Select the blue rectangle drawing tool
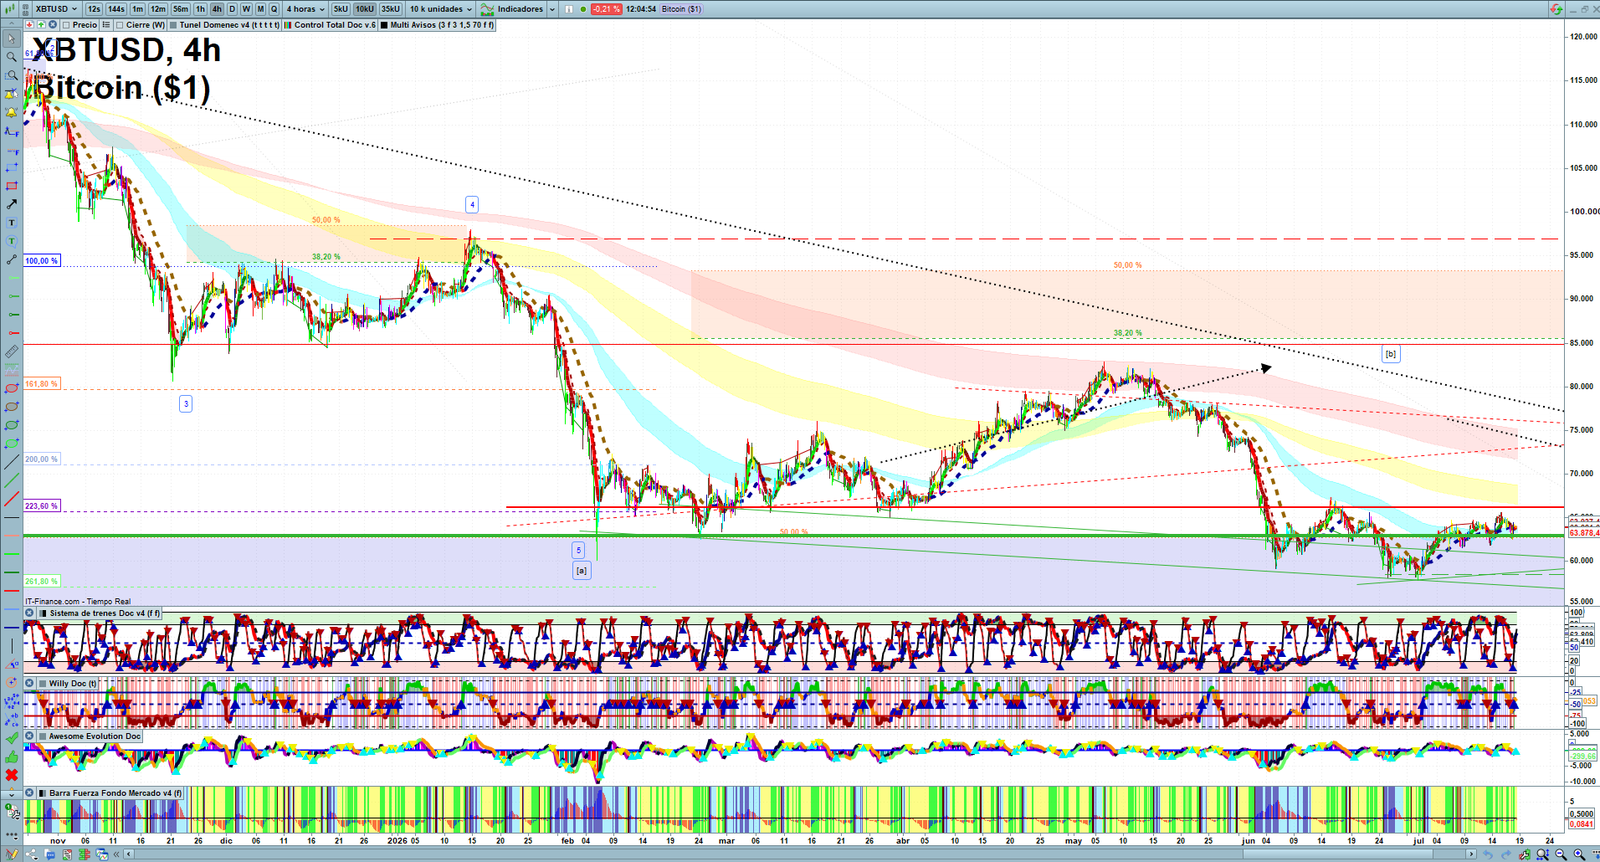This screenshot has width=1600, height=862. click(x=11, y=167)
